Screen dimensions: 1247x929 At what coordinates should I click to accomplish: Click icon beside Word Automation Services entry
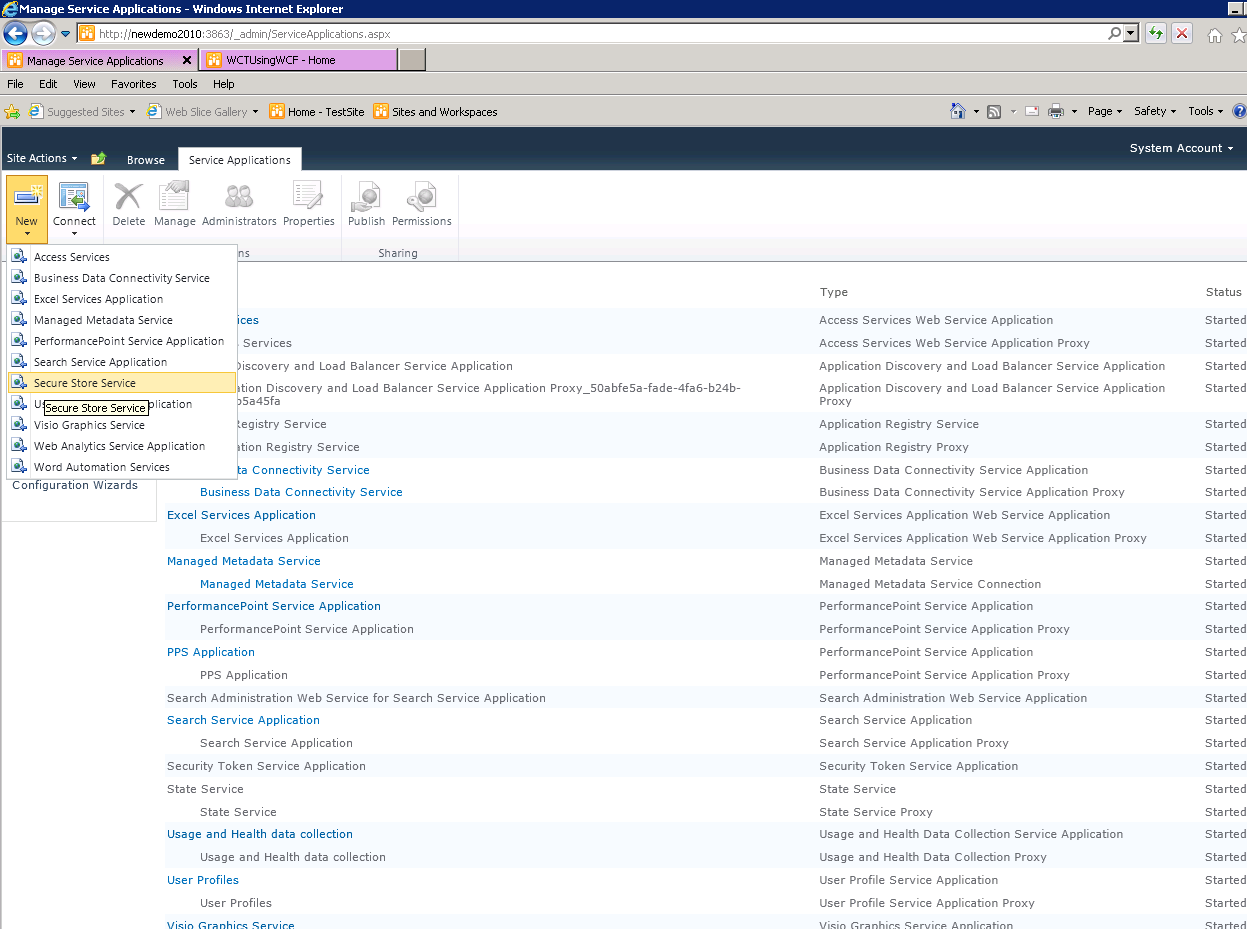pyautogui.click(x=19, y=466)
